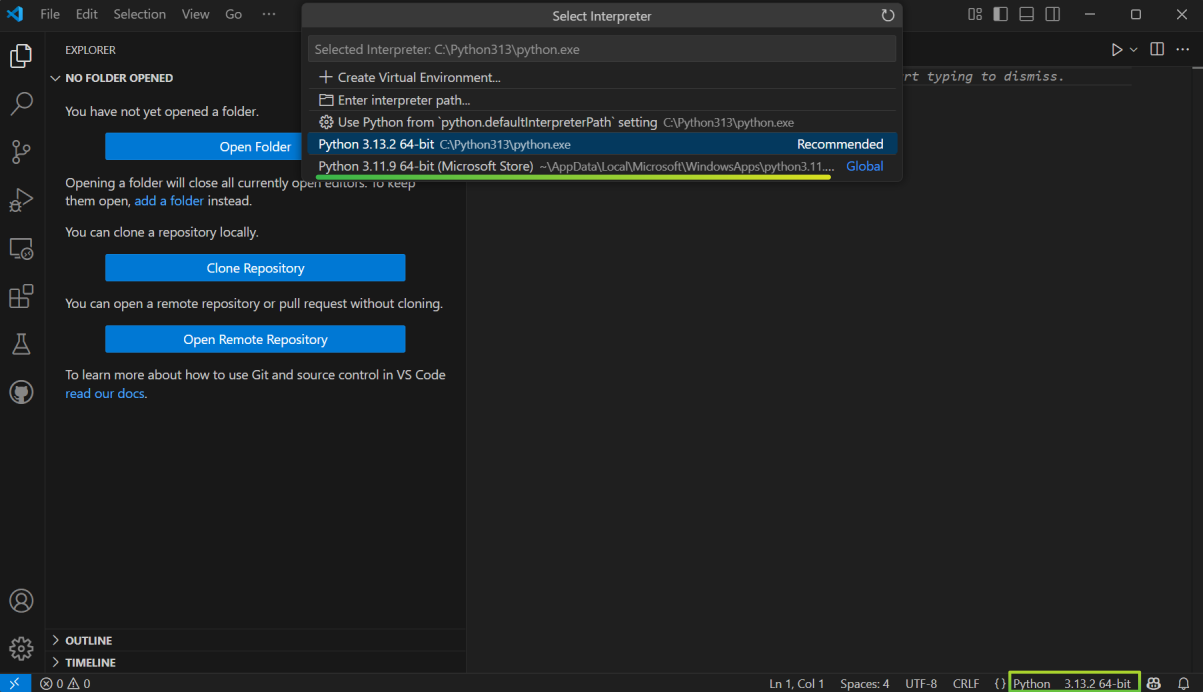Open the Run and Debug view icon
Image resolution: width=1203 pixels, height=692 pixels.
tap(21, 199)
